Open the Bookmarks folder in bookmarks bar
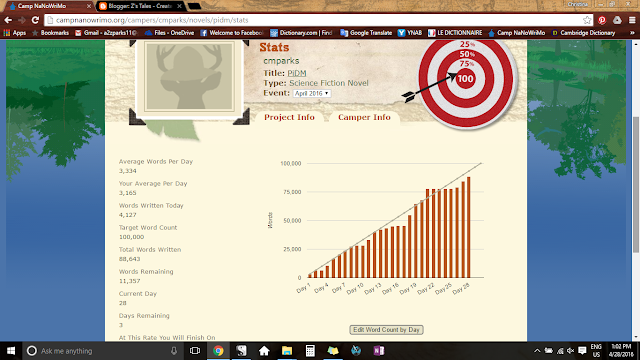 coord(51,33)
